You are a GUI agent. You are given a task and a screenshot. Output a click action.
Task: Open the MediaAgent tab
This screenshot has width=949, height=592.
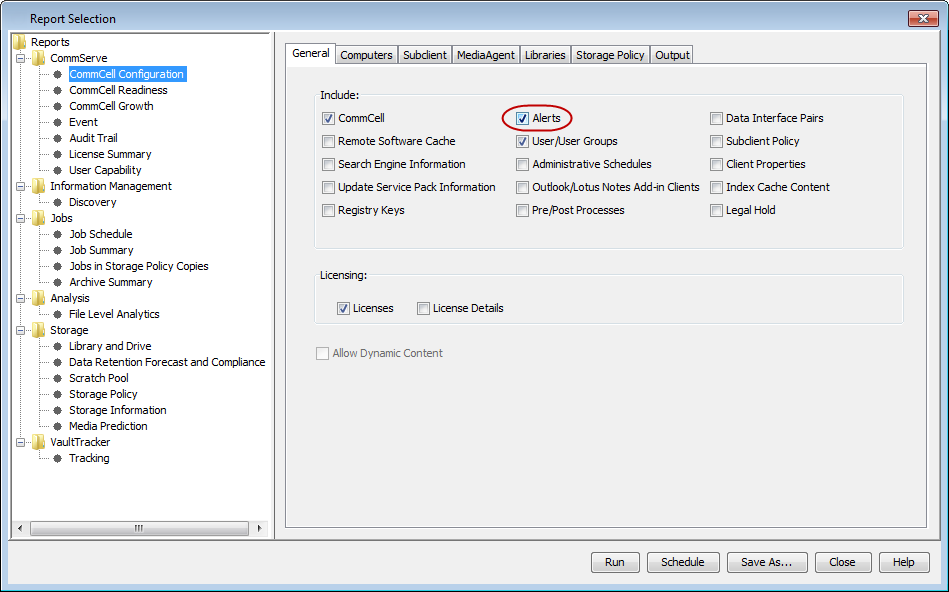485,55
